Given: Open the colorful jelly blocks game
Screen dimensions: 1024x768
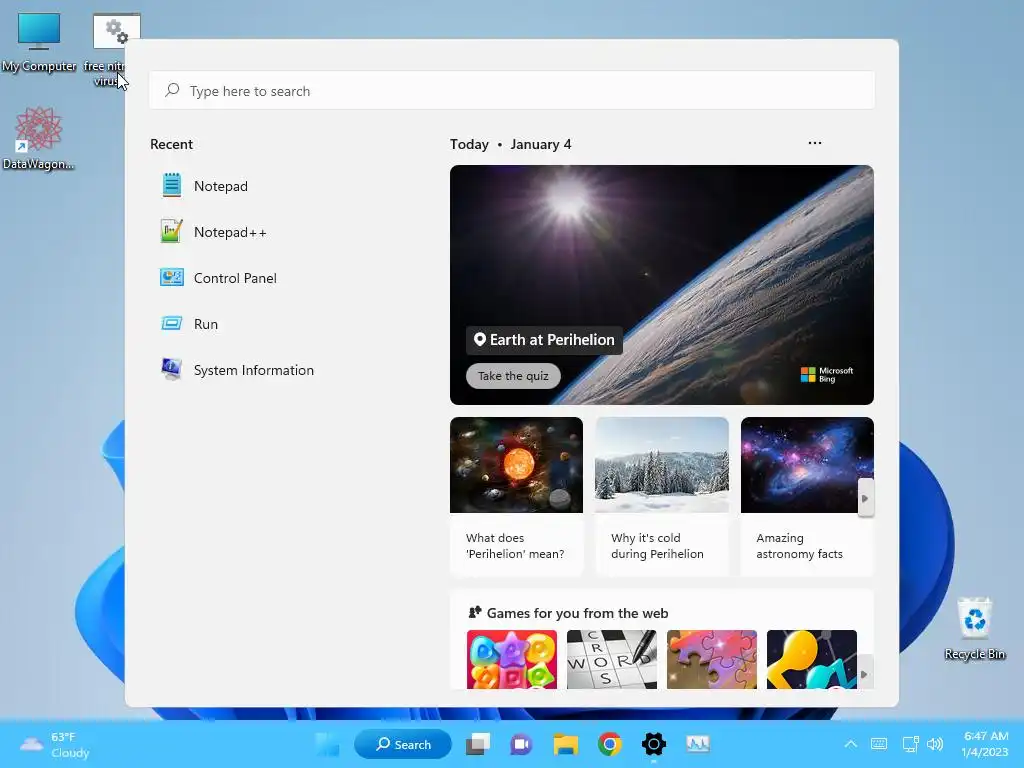Looking at the screenshot, I should coord(512,659).
